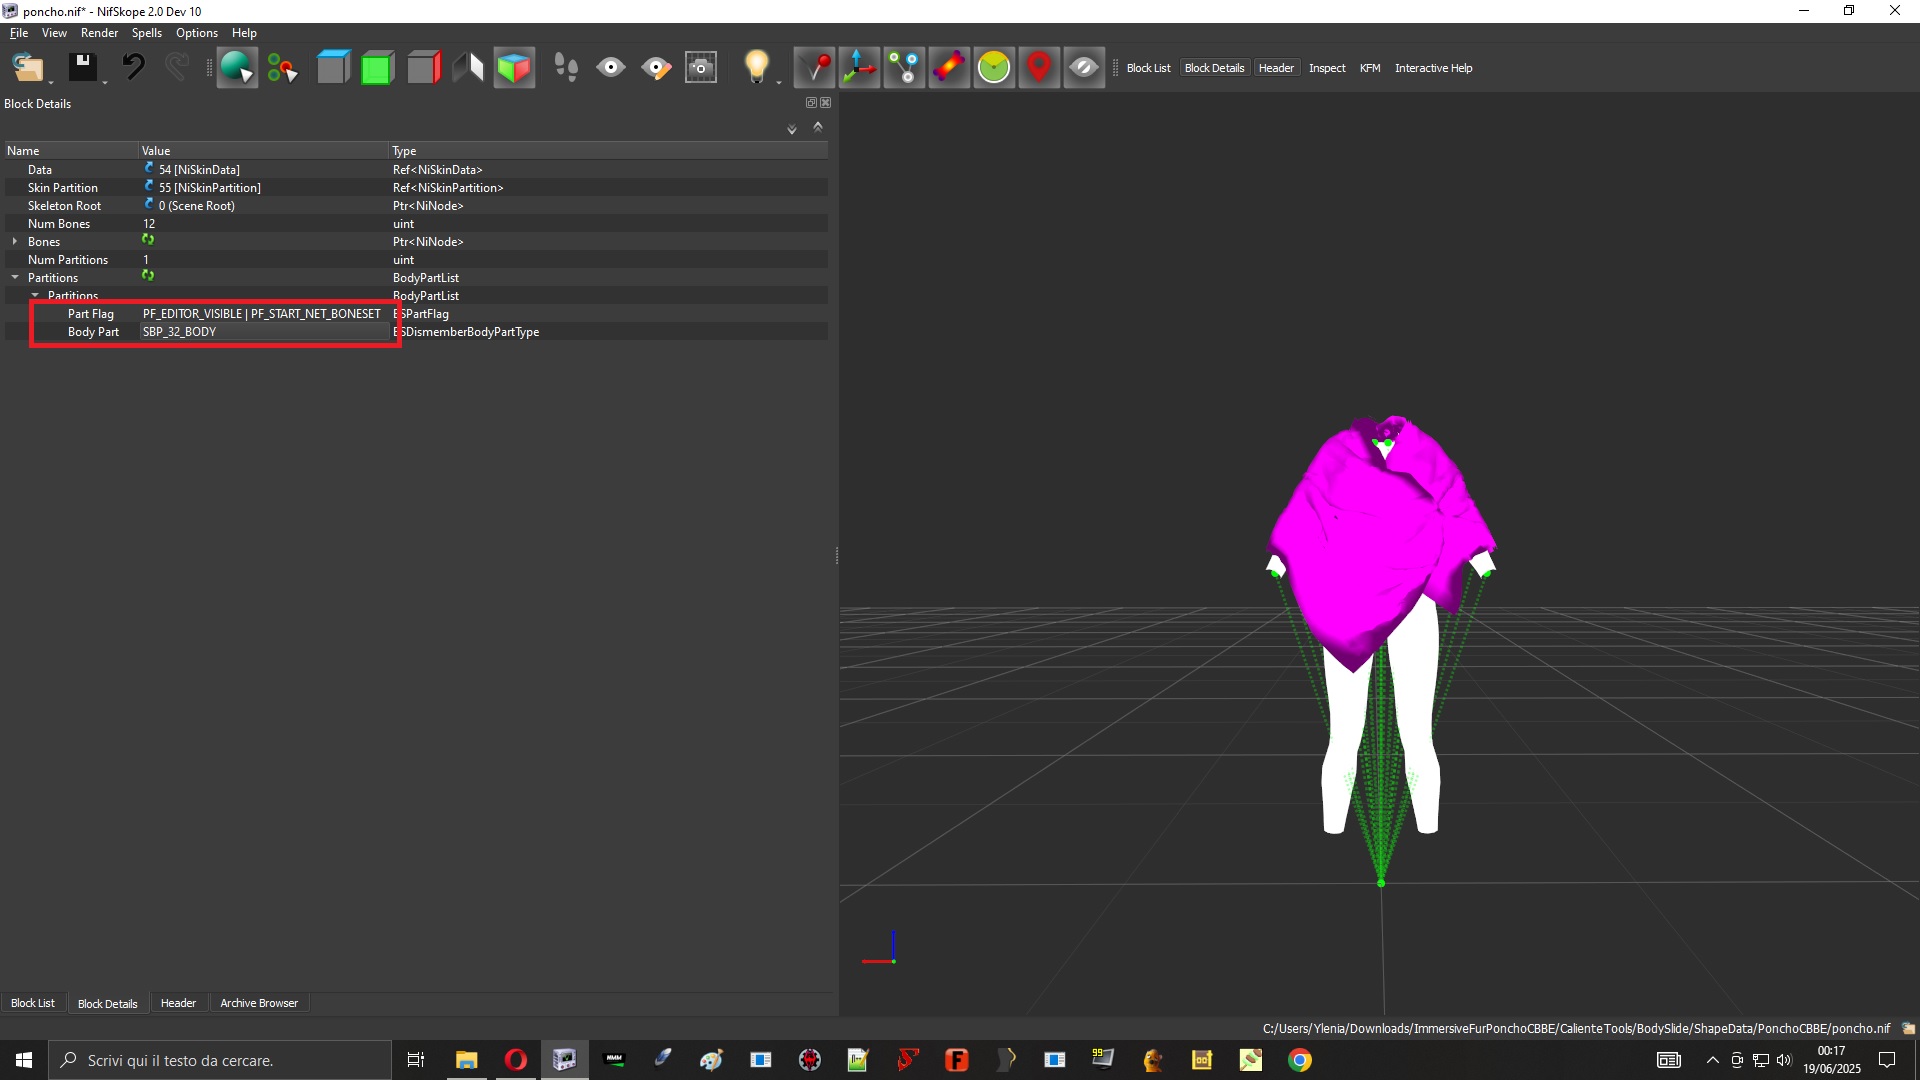Click the green circle icon
The width and height of the screenshot is (1920, 1080).
(994, 68)
